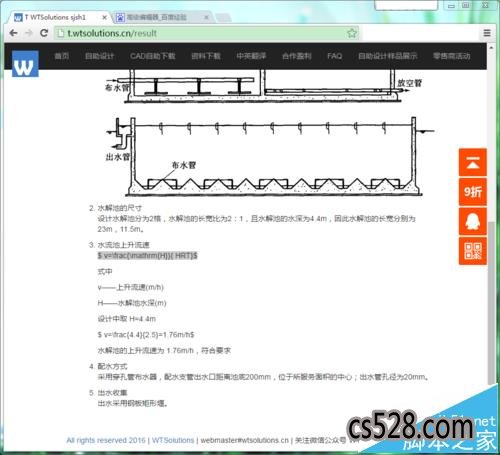Open the FAQ navigation item
This screenshot has width=500, height=455.
point(334,56)
